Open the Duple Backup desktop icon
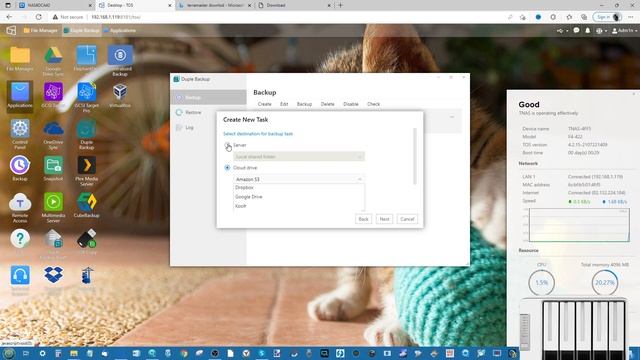The height and width of the screenshot is (360, 640). pyautogui.click(x=87, y=129)
